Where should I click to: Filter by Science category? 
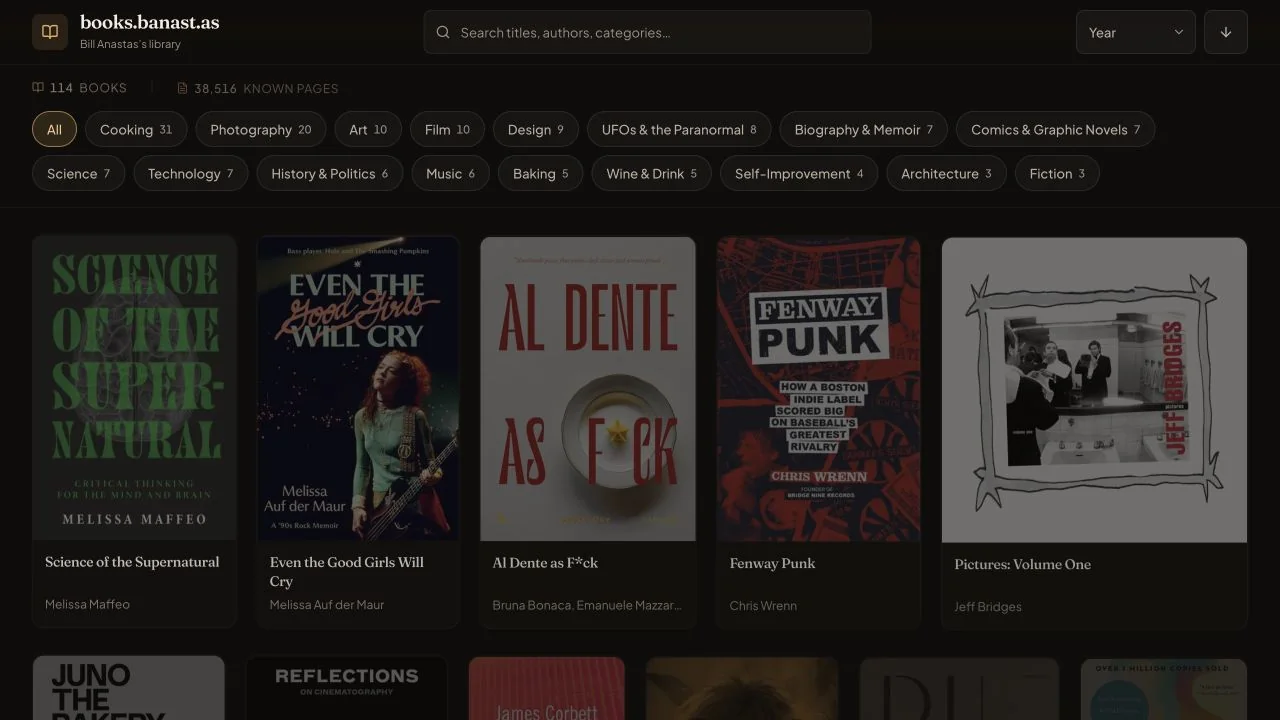coord(78,173)
